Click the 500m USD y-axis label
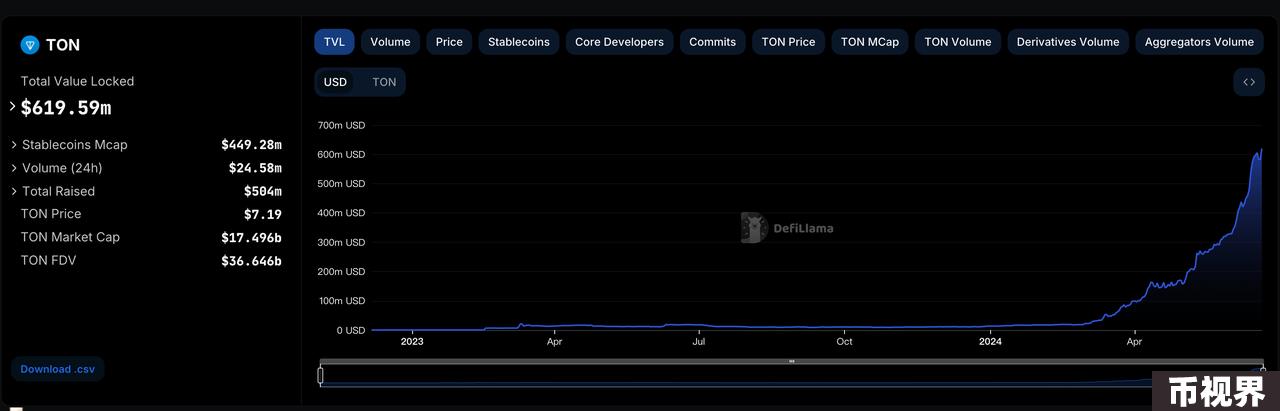The image size is (1280, 411). (341, 184)
